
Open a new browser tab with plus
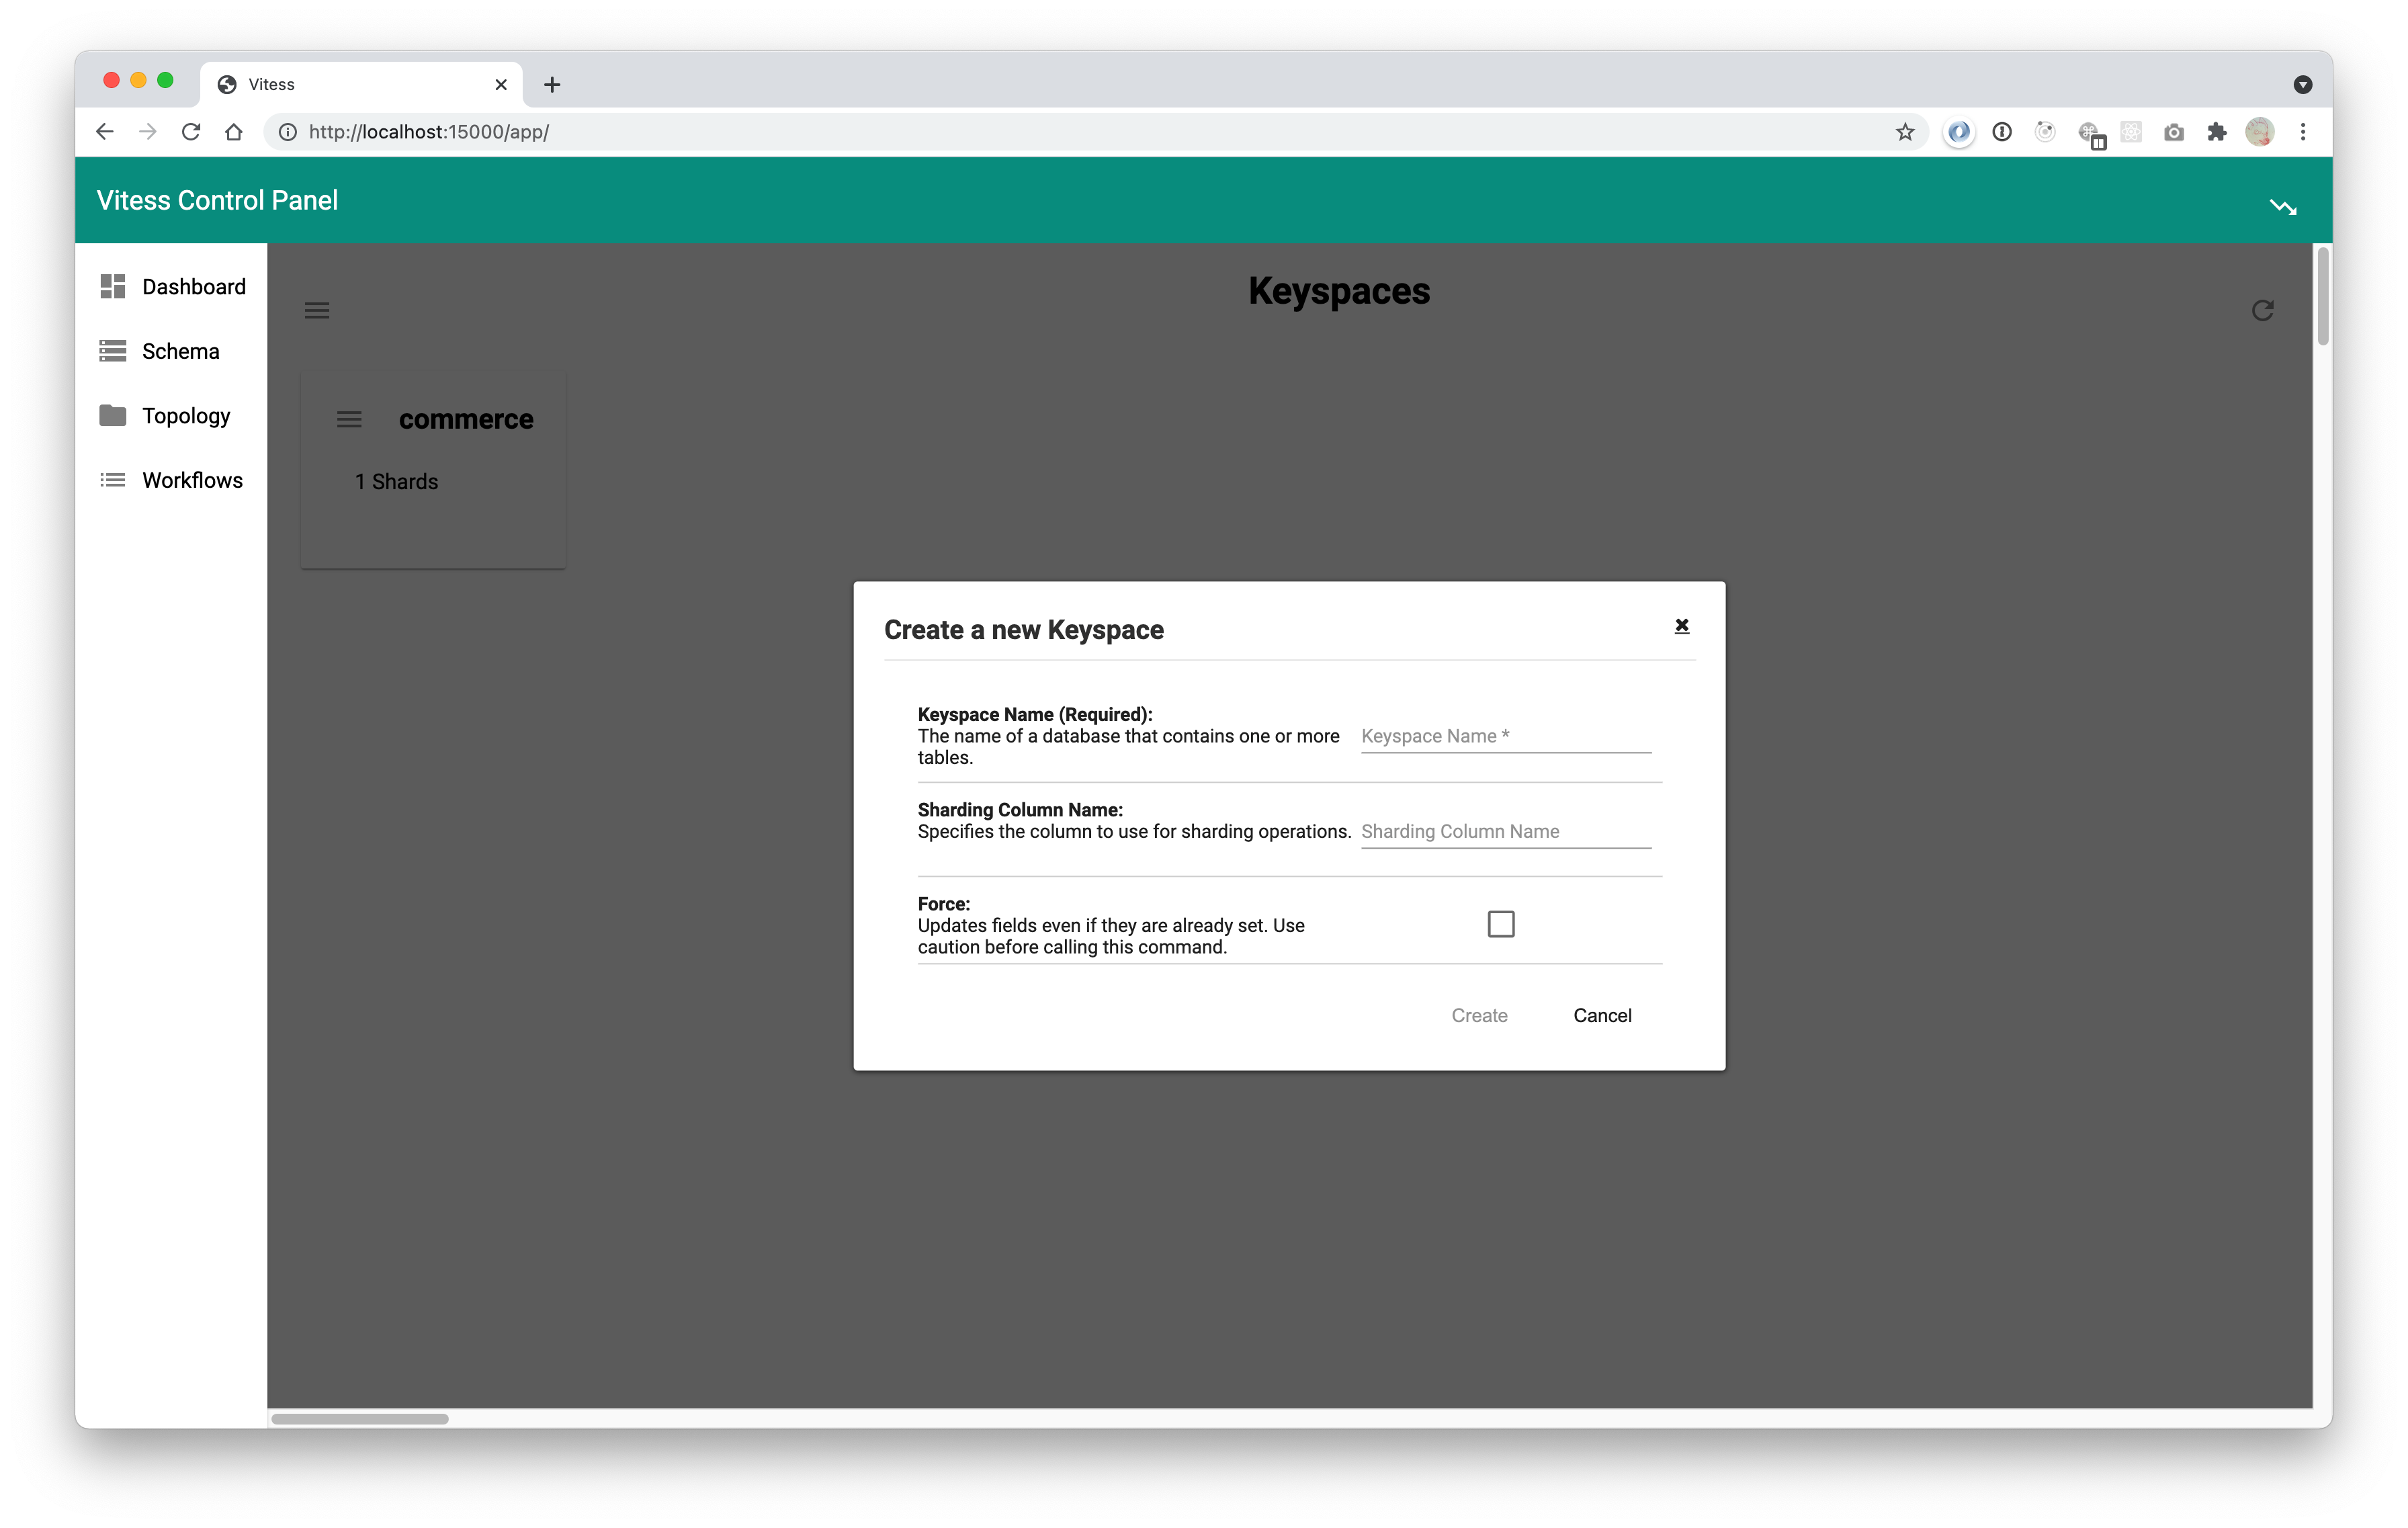pos(552,84)
